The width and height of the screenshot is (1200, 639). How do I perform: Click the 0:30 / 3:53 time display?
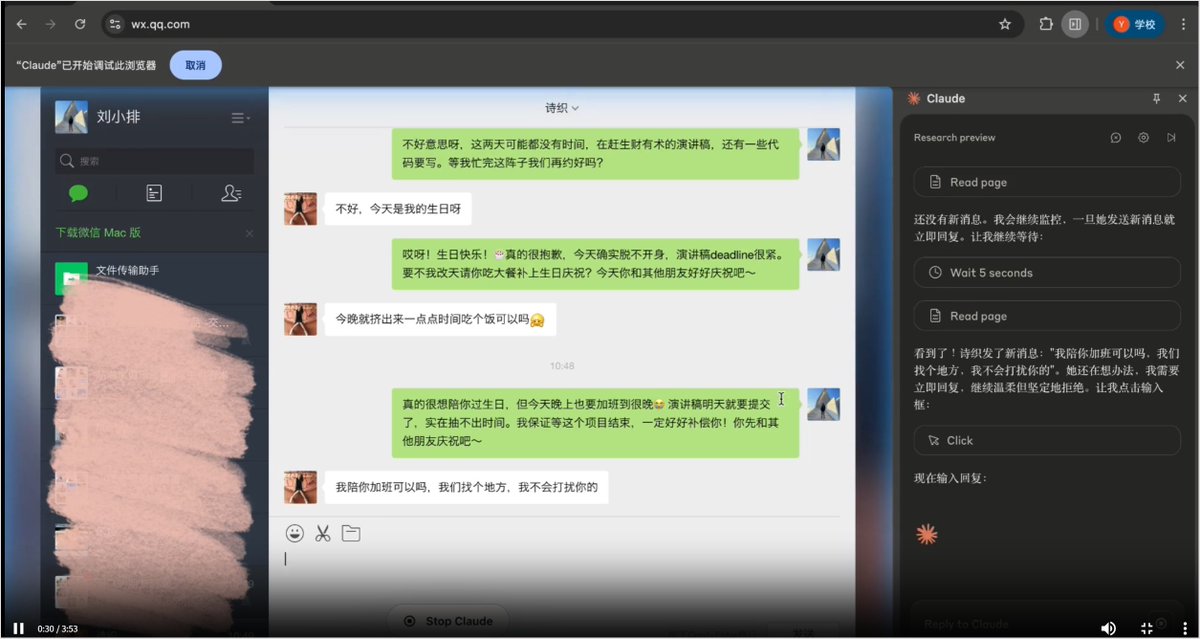pyautogui.click(x=57, y=629)
